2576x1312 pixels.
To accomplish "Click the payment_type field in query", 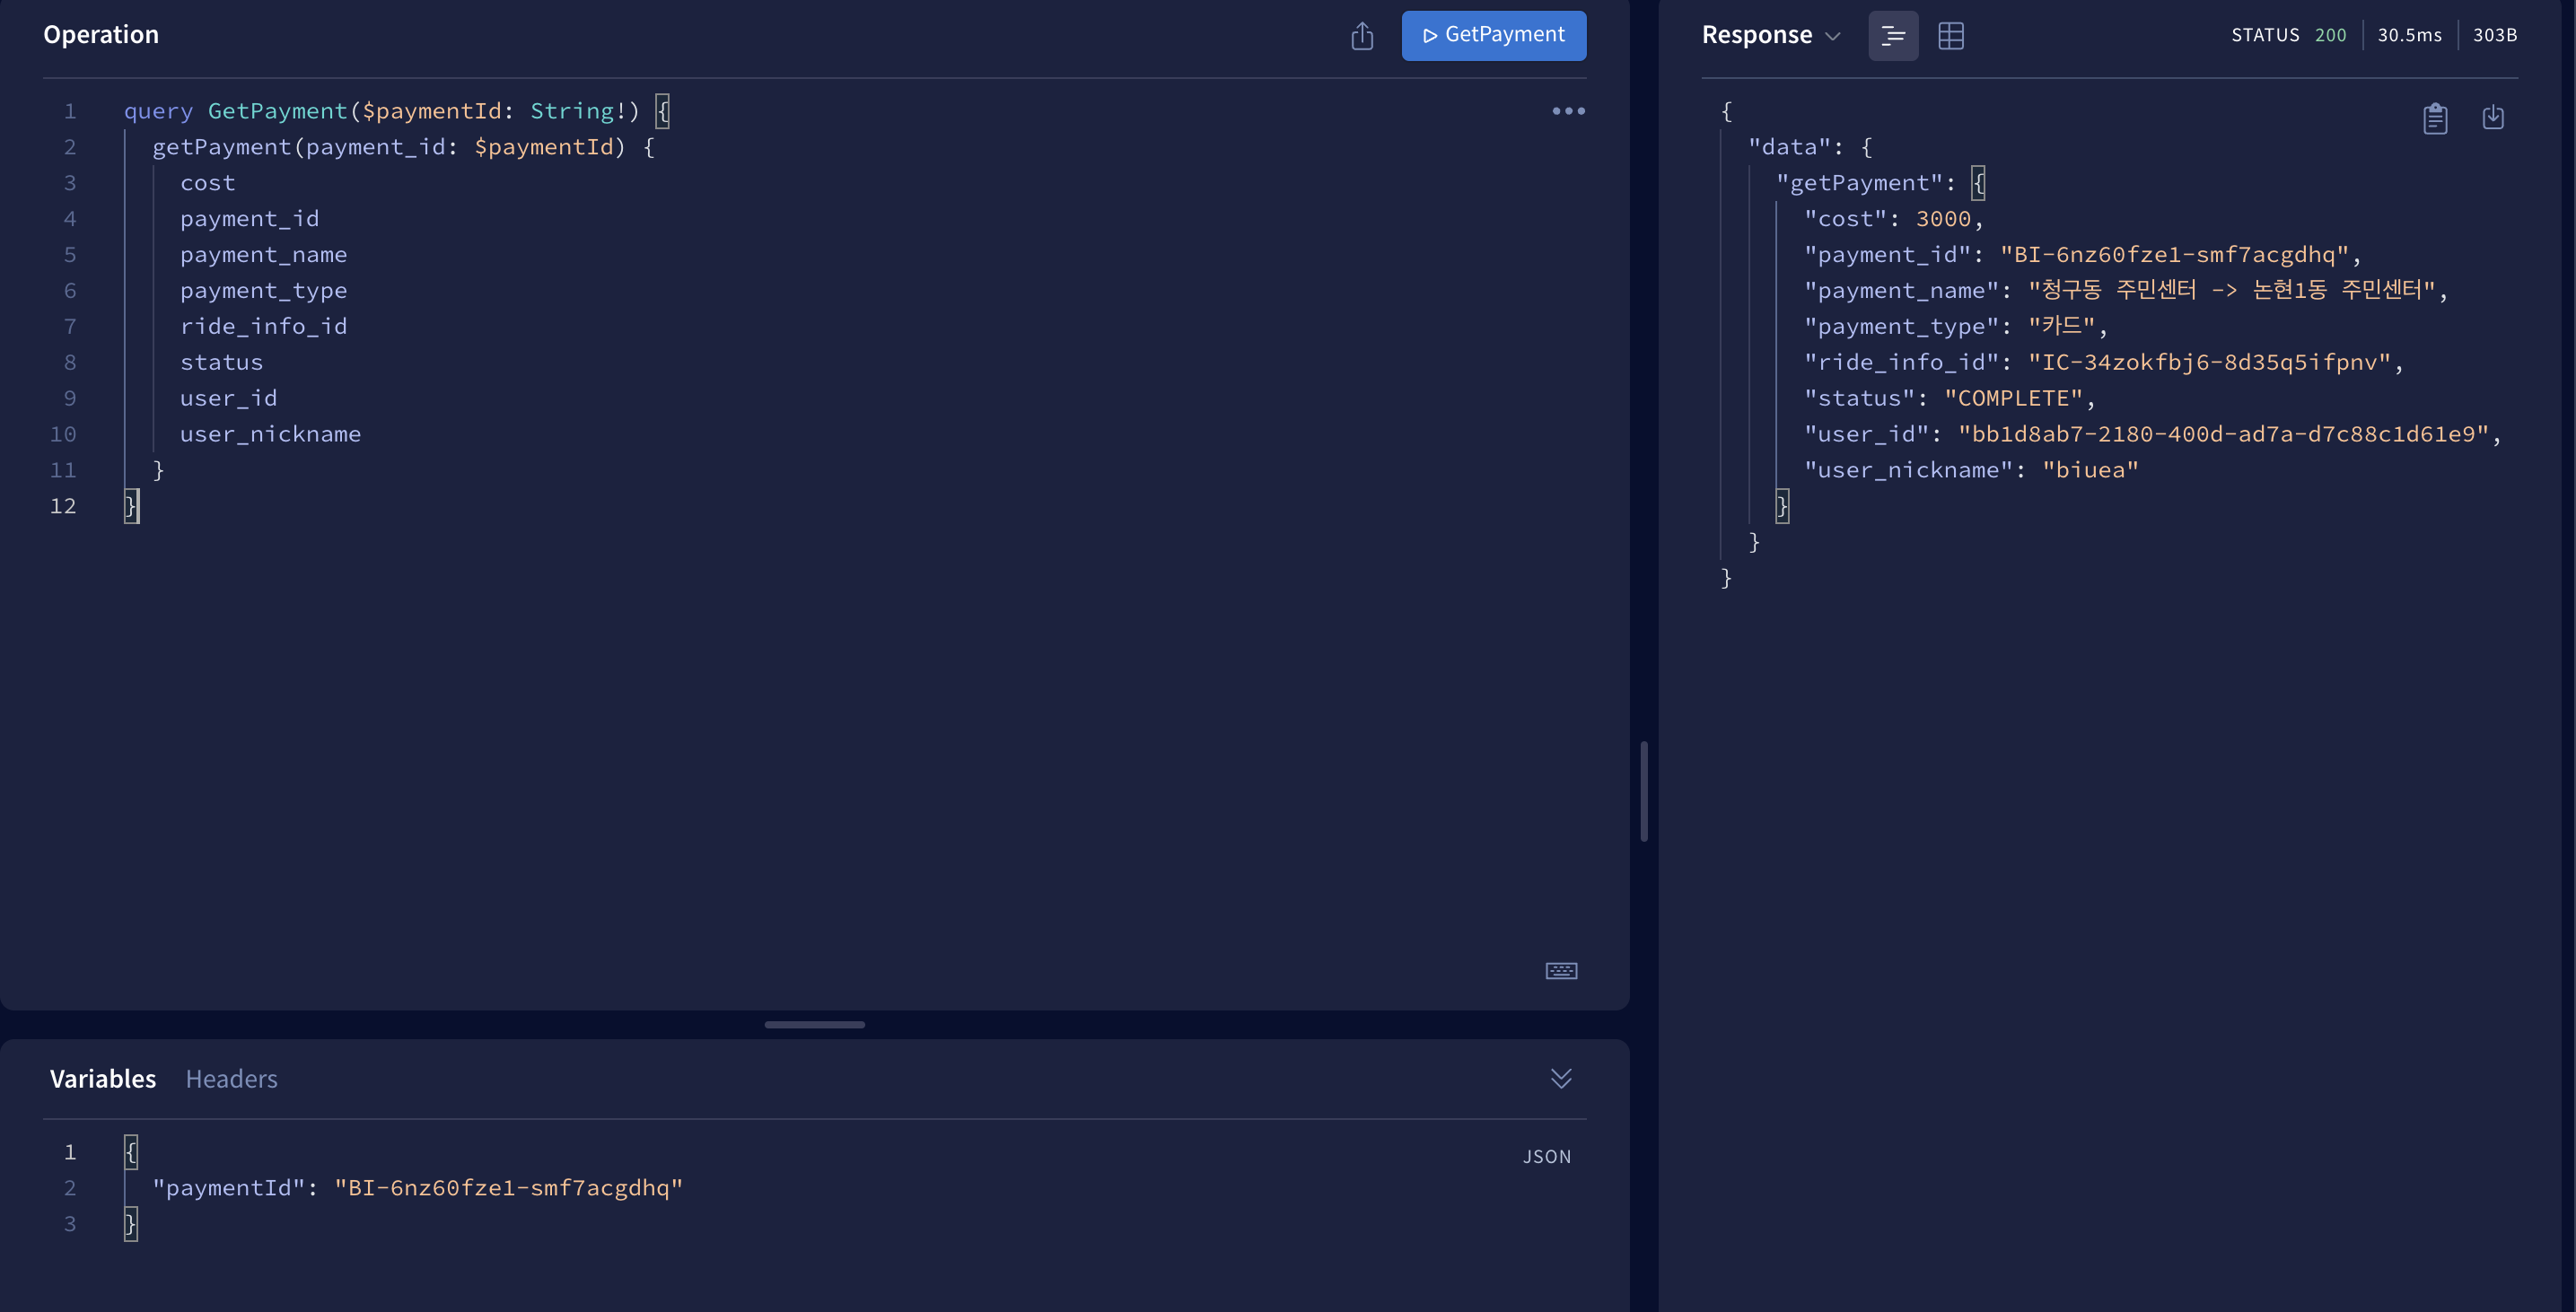I will (x=263, y=291).
